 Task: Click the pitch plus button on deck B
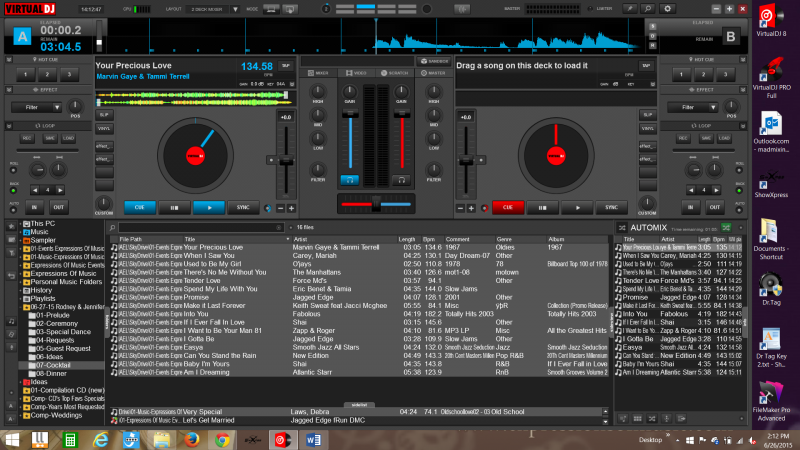click(471, 208)
